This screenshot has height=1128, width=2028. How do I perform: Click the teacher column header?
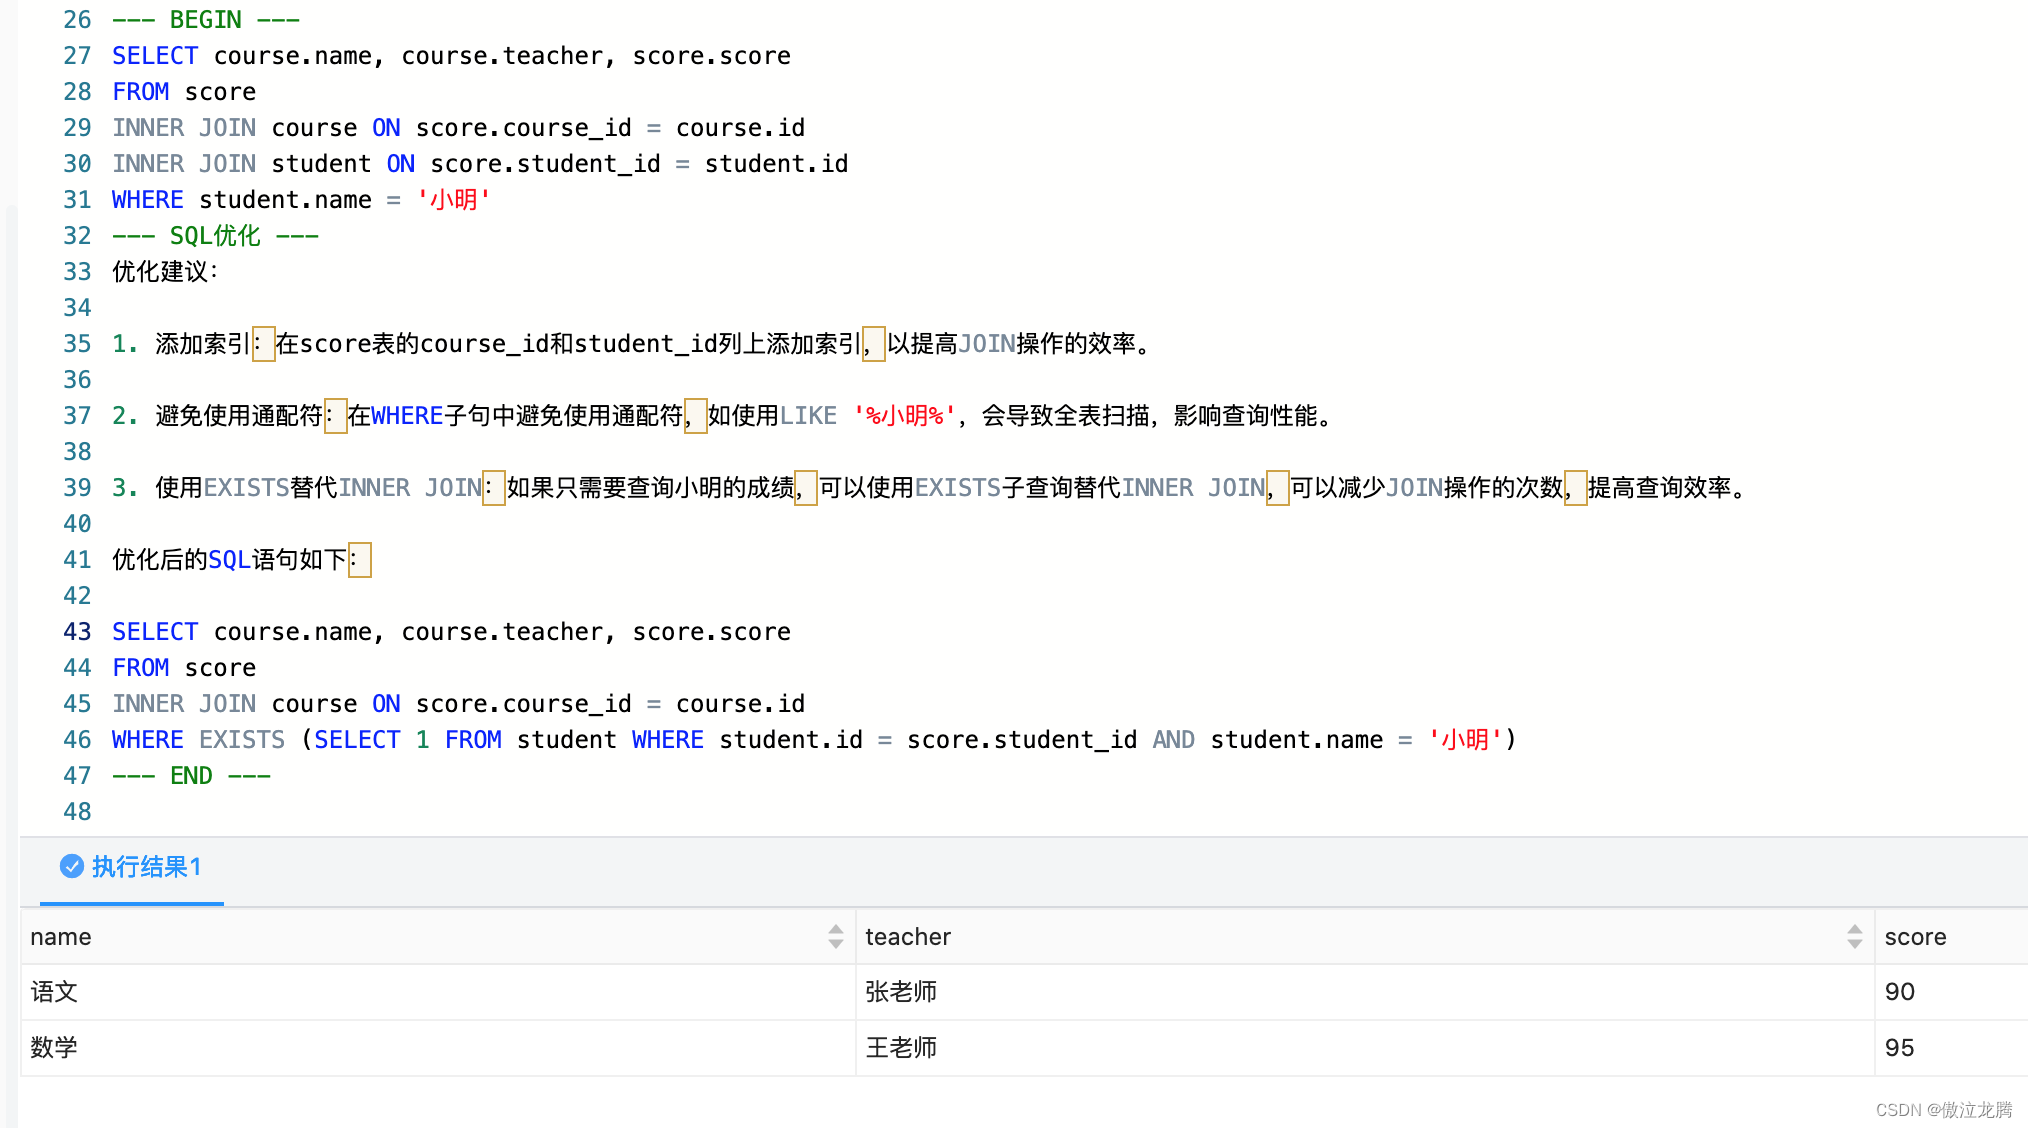pyautogui.click(x=908, y=936)
